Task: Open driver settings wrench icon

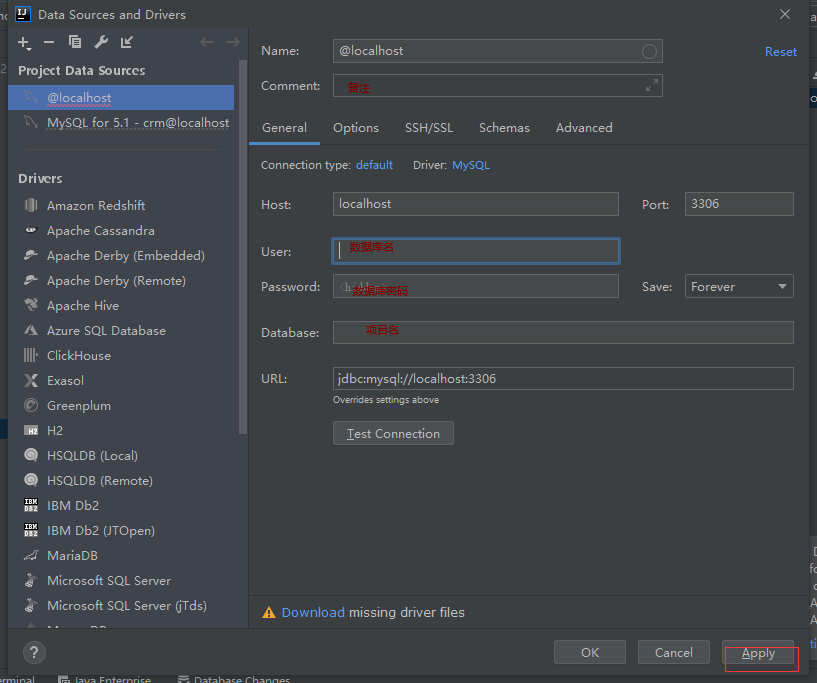Action: [101, 42]
